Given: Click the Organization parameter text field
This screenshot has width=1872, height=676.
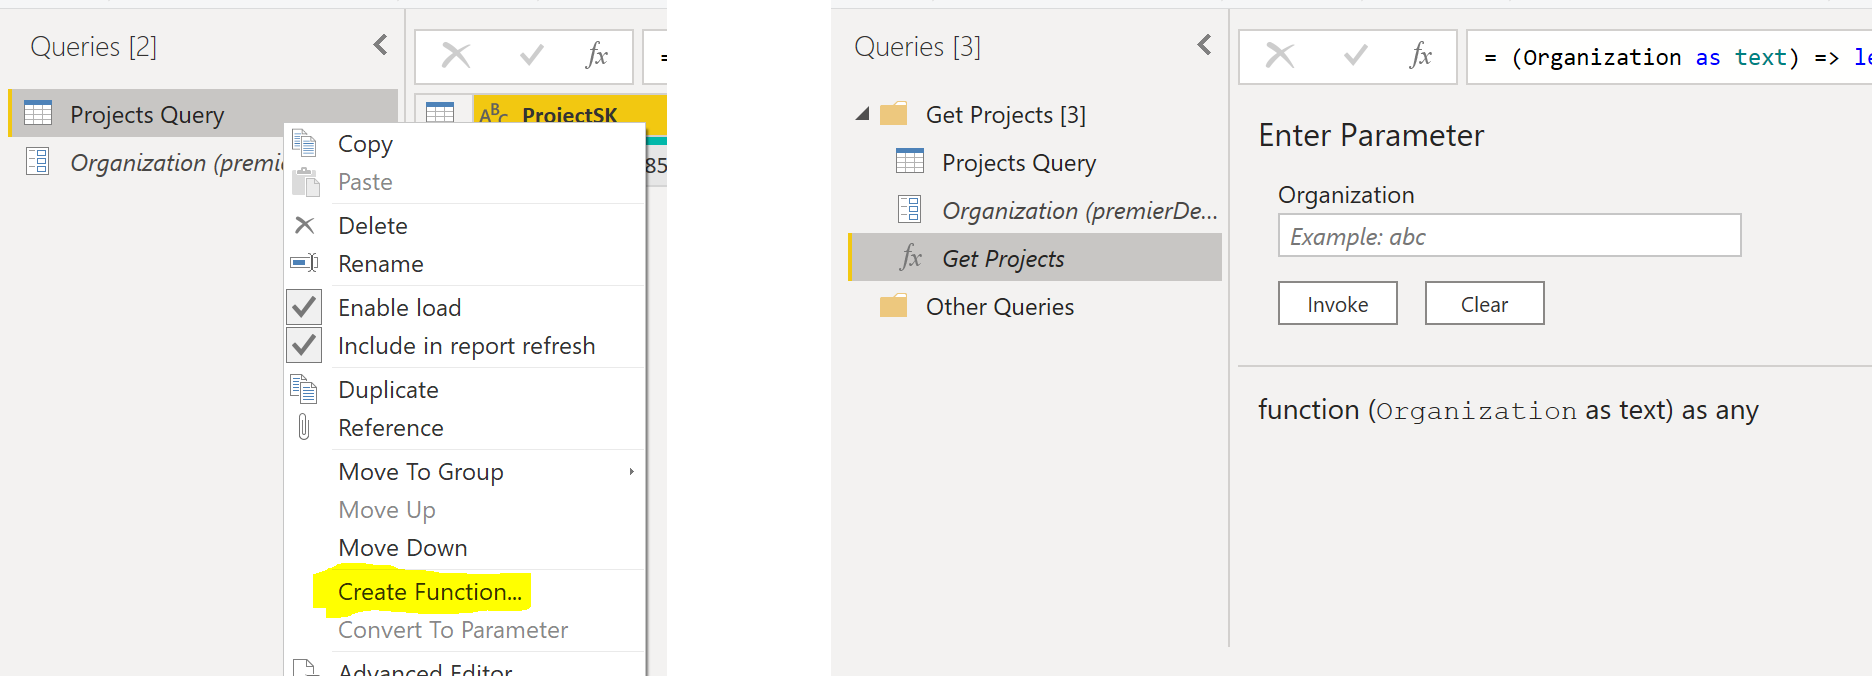Looking at the screenshot, I should click(x=1509, y=236).
